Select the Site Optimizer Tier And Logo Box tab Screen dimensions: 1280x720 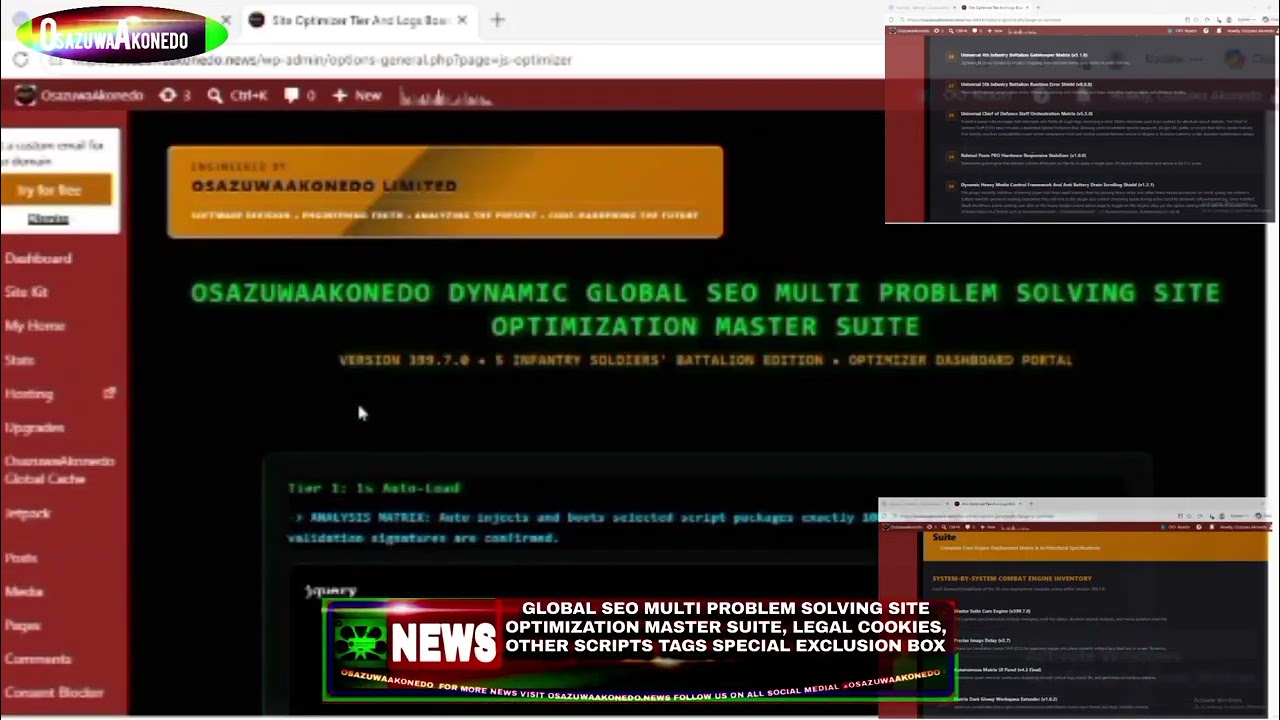pyautogui.click(x=358, y=20)
